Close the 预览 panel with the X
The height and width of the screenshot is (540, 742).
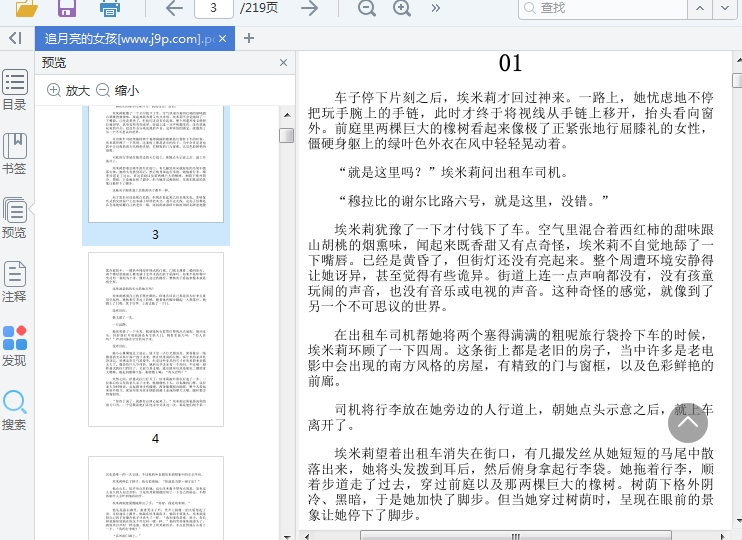[x=283, y=62]
